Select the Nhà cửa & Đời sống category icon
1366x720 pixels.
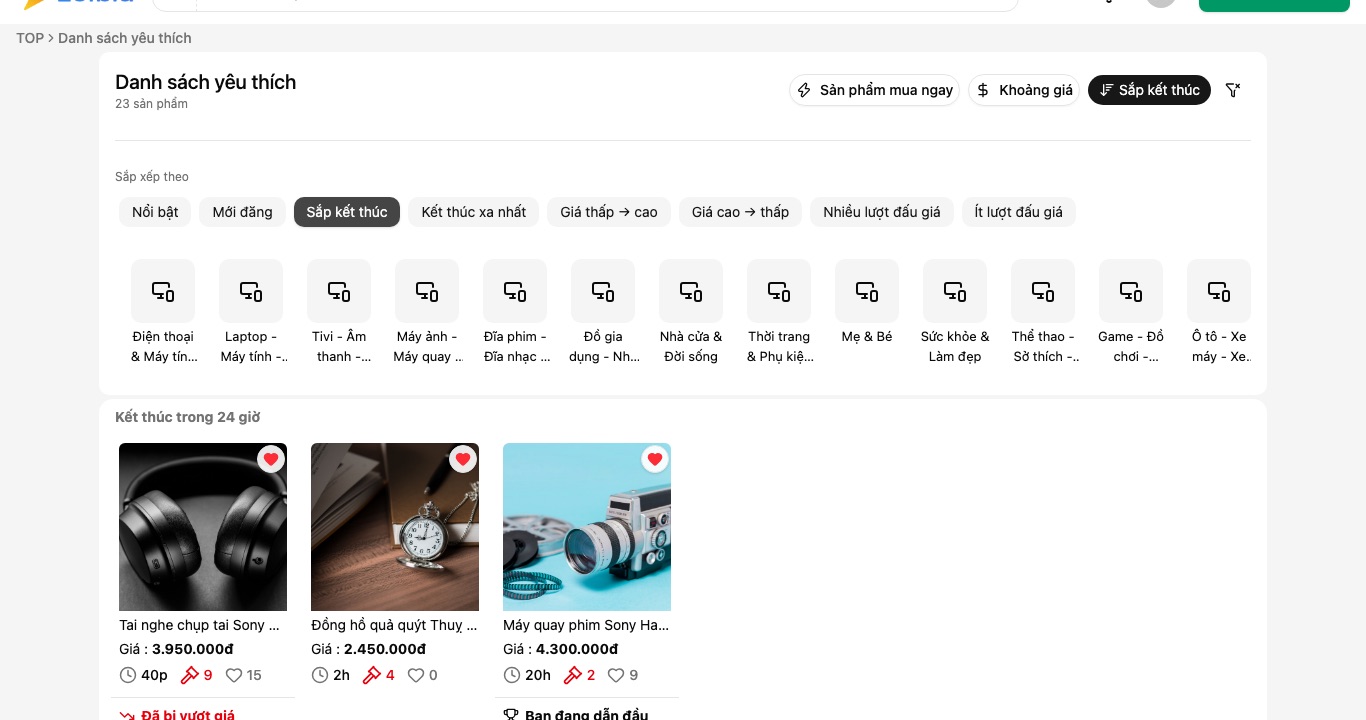691,291
